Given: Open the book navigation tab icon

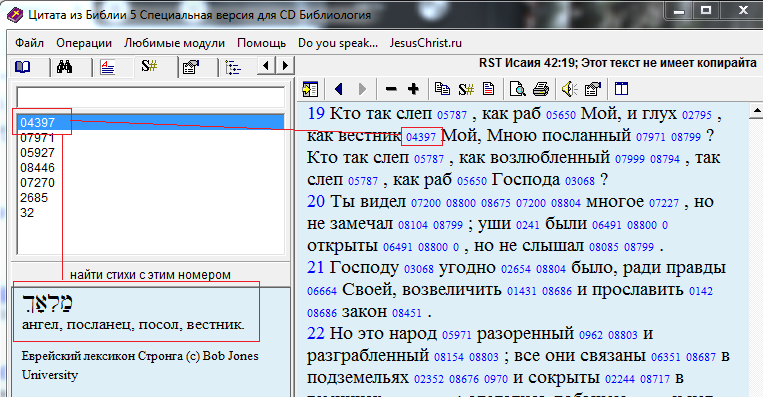Looking at the screenshot, I should pos(23,67).
